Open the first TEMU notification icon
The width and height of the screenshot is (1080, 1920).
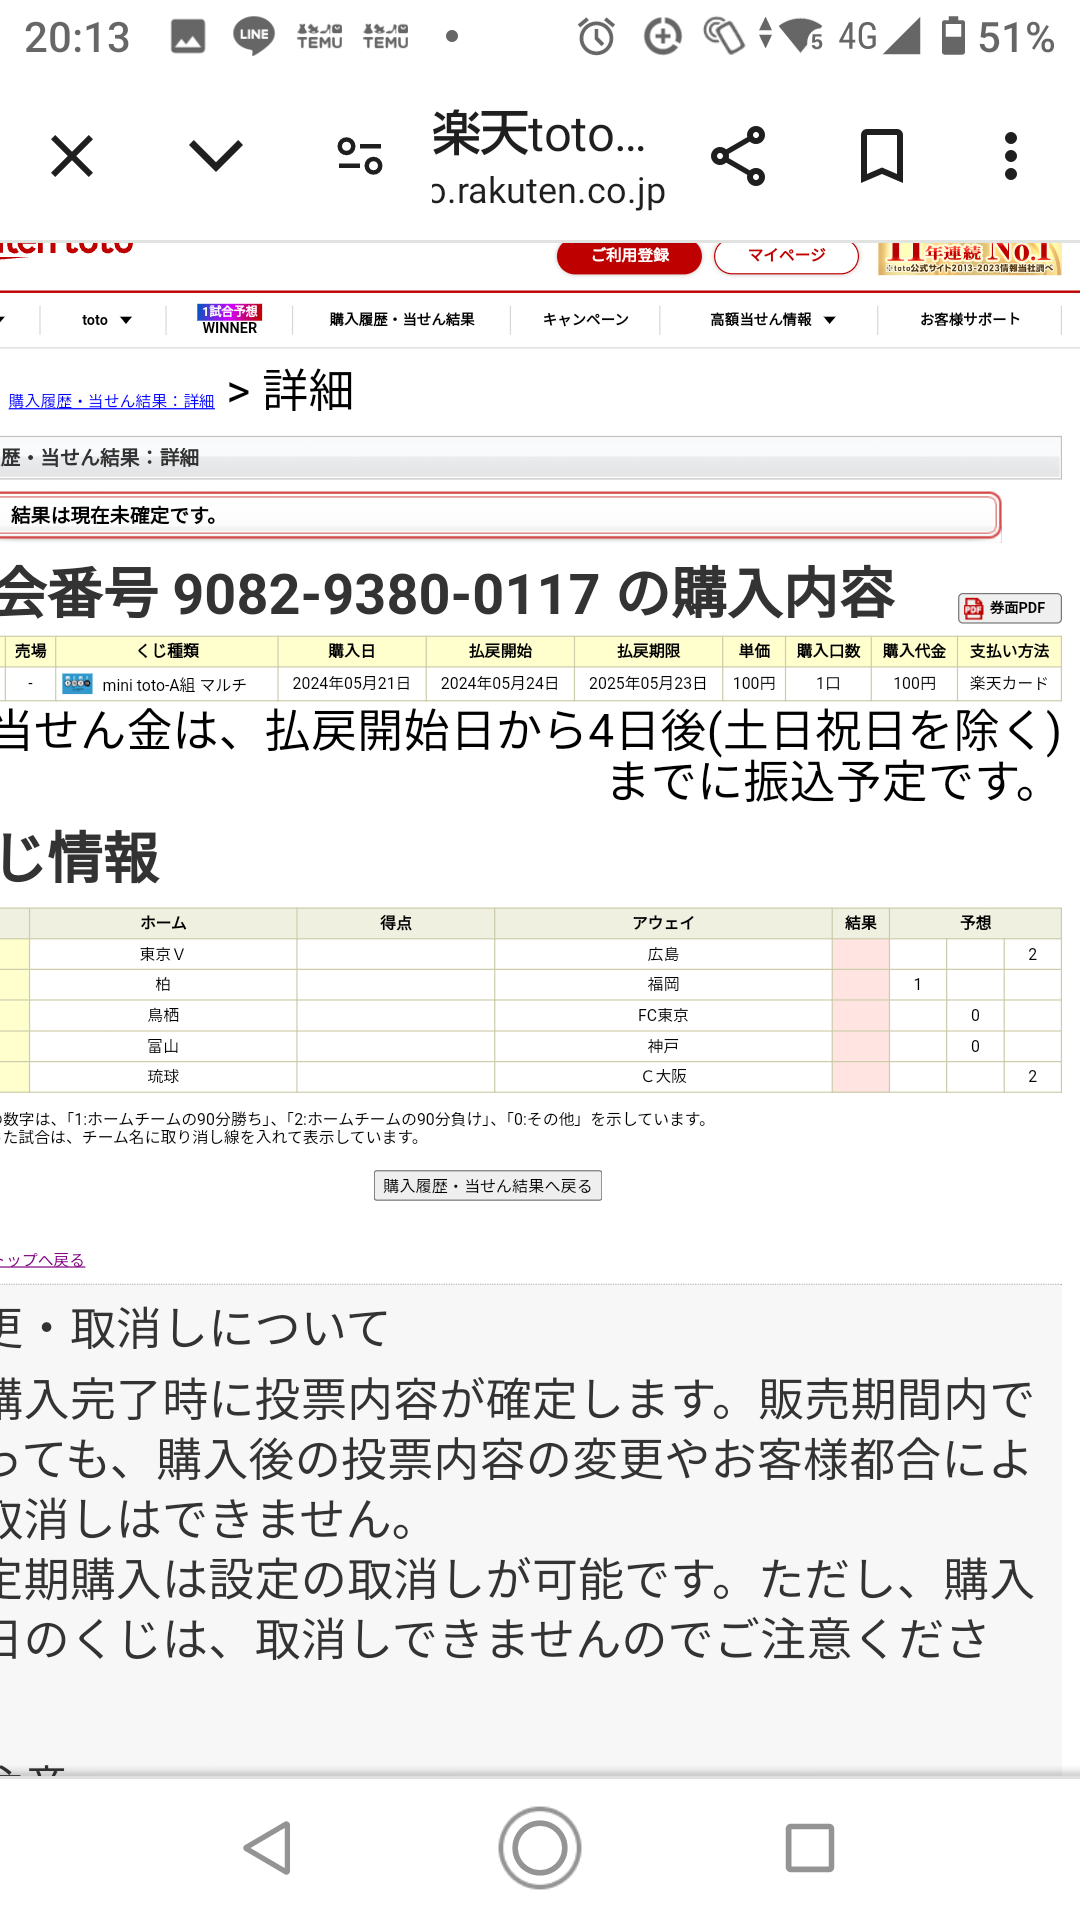(x=320, y=37)
